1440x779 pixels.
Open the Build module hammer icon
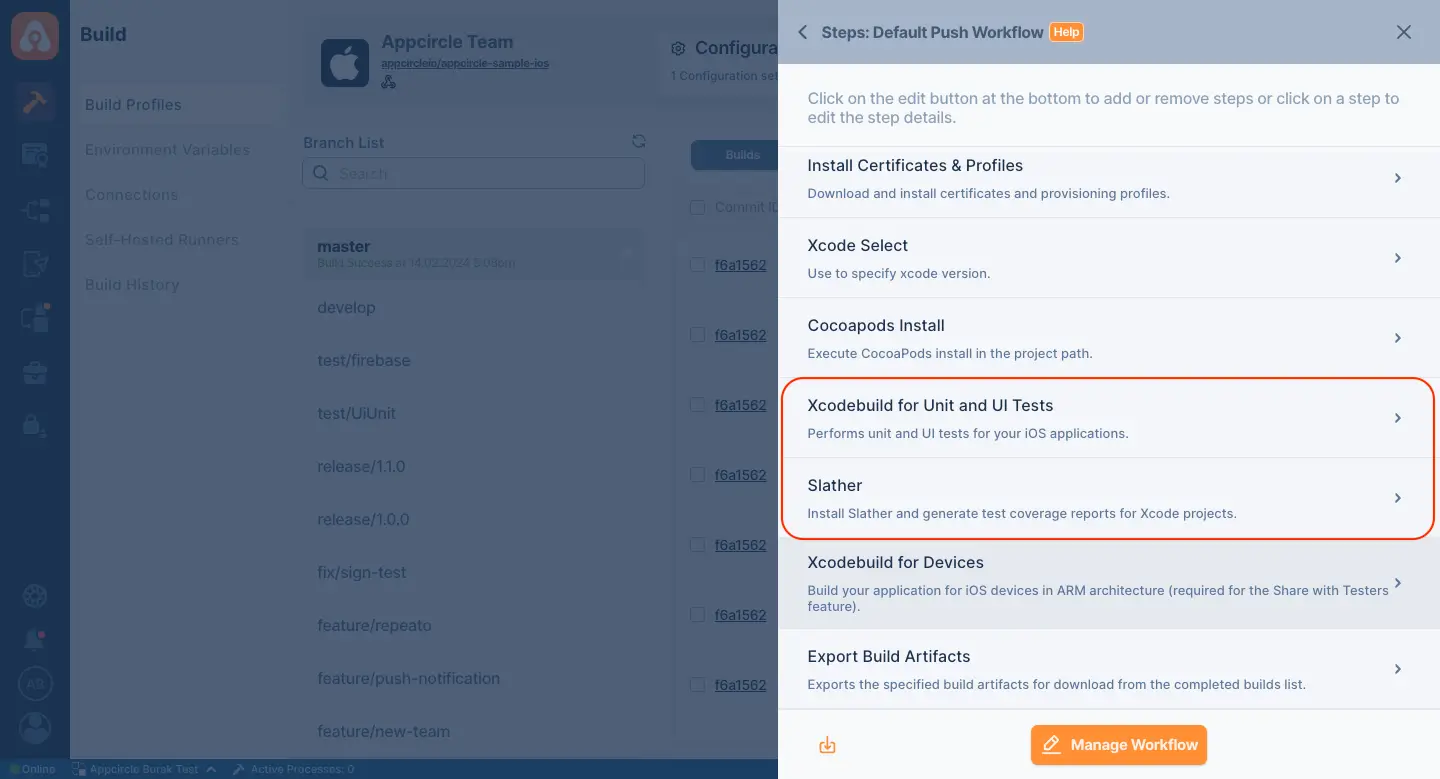(x=35, y=103)
